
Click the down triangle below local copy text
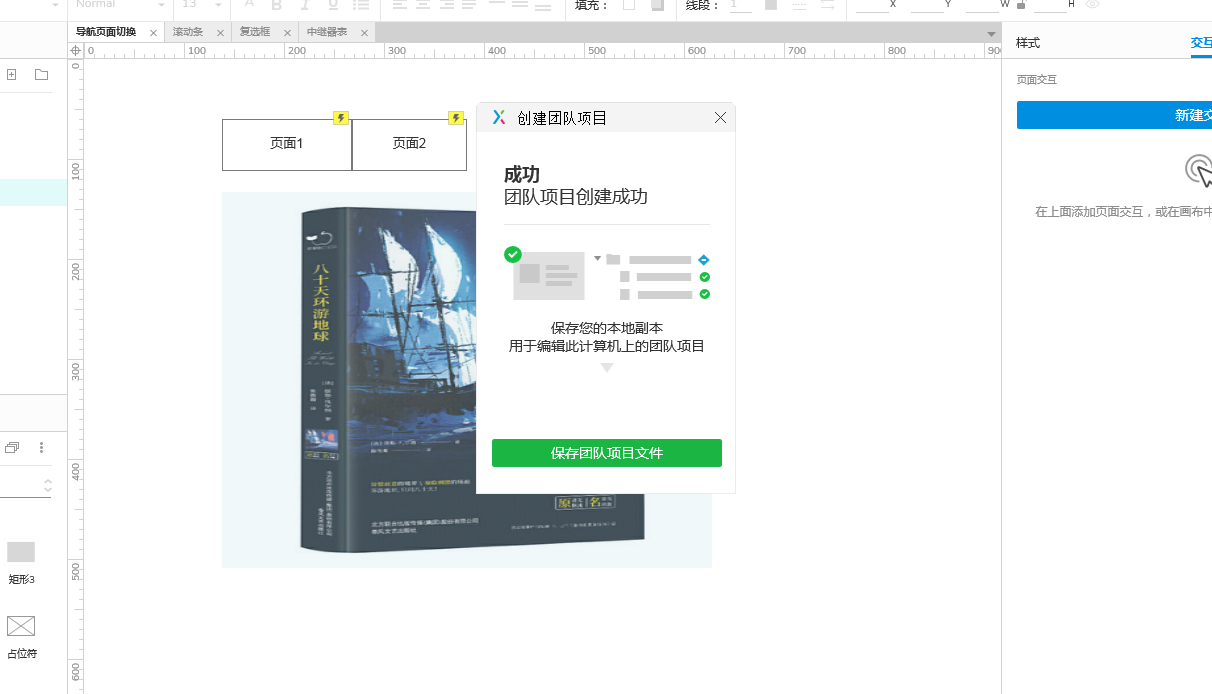point(607,368)
